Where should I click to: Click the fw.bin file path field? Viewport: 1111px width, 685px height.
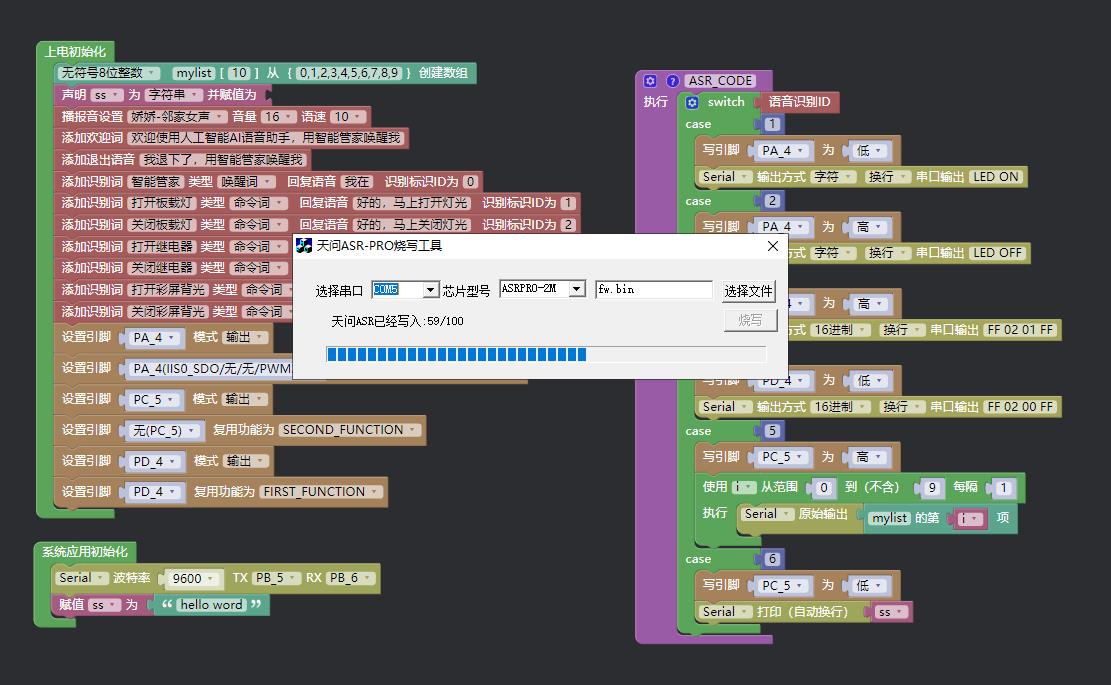(x=654, y=289)
